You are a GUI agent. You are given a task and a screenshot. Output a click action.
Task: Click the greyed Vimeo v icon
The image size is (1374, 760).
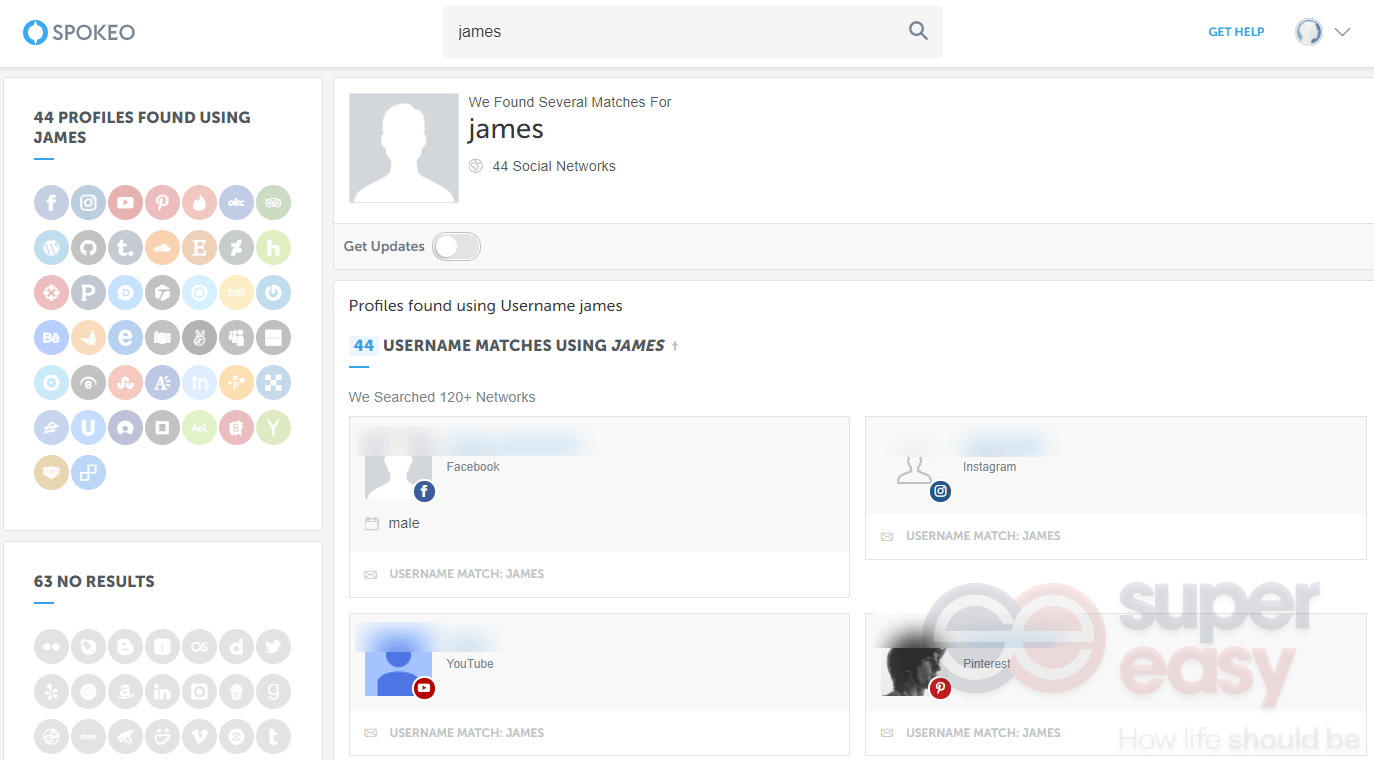[x=199, y=737]
